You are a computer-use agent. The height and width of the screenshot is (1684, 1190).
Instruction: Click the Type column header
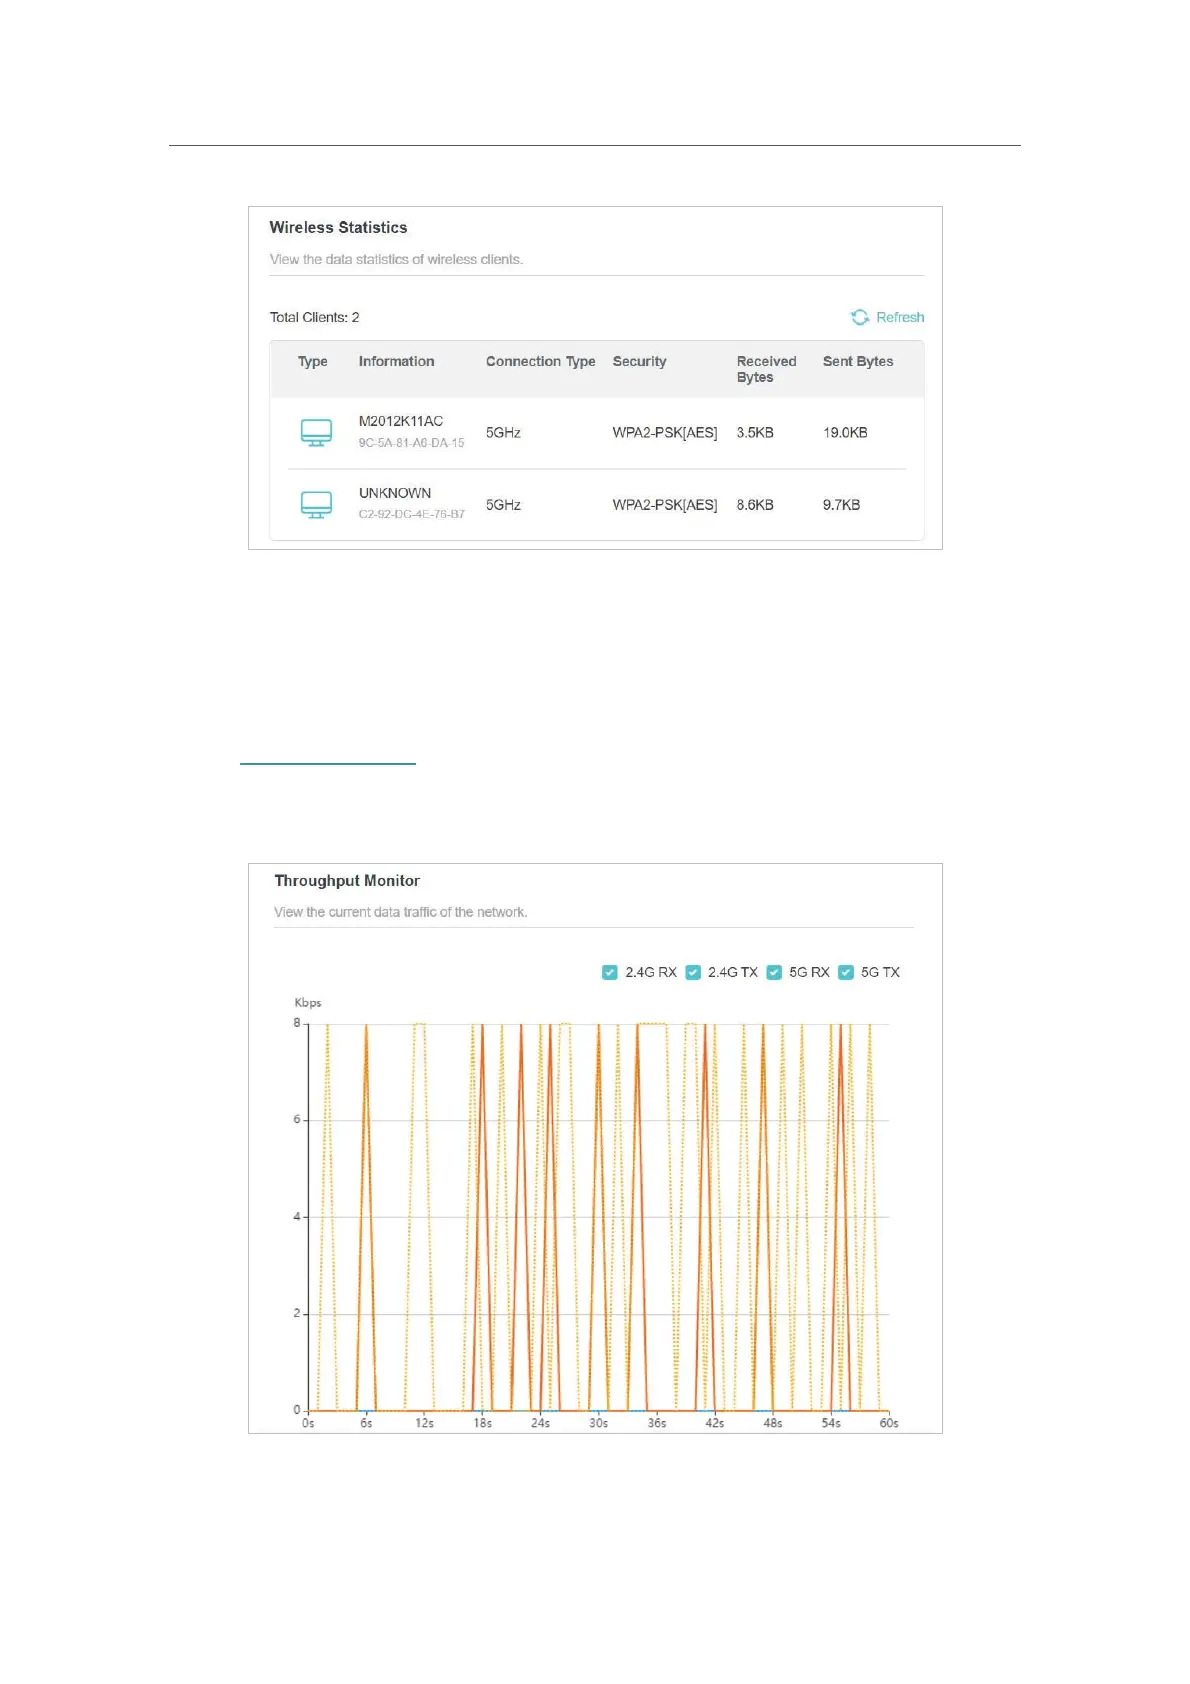(313, 361)
